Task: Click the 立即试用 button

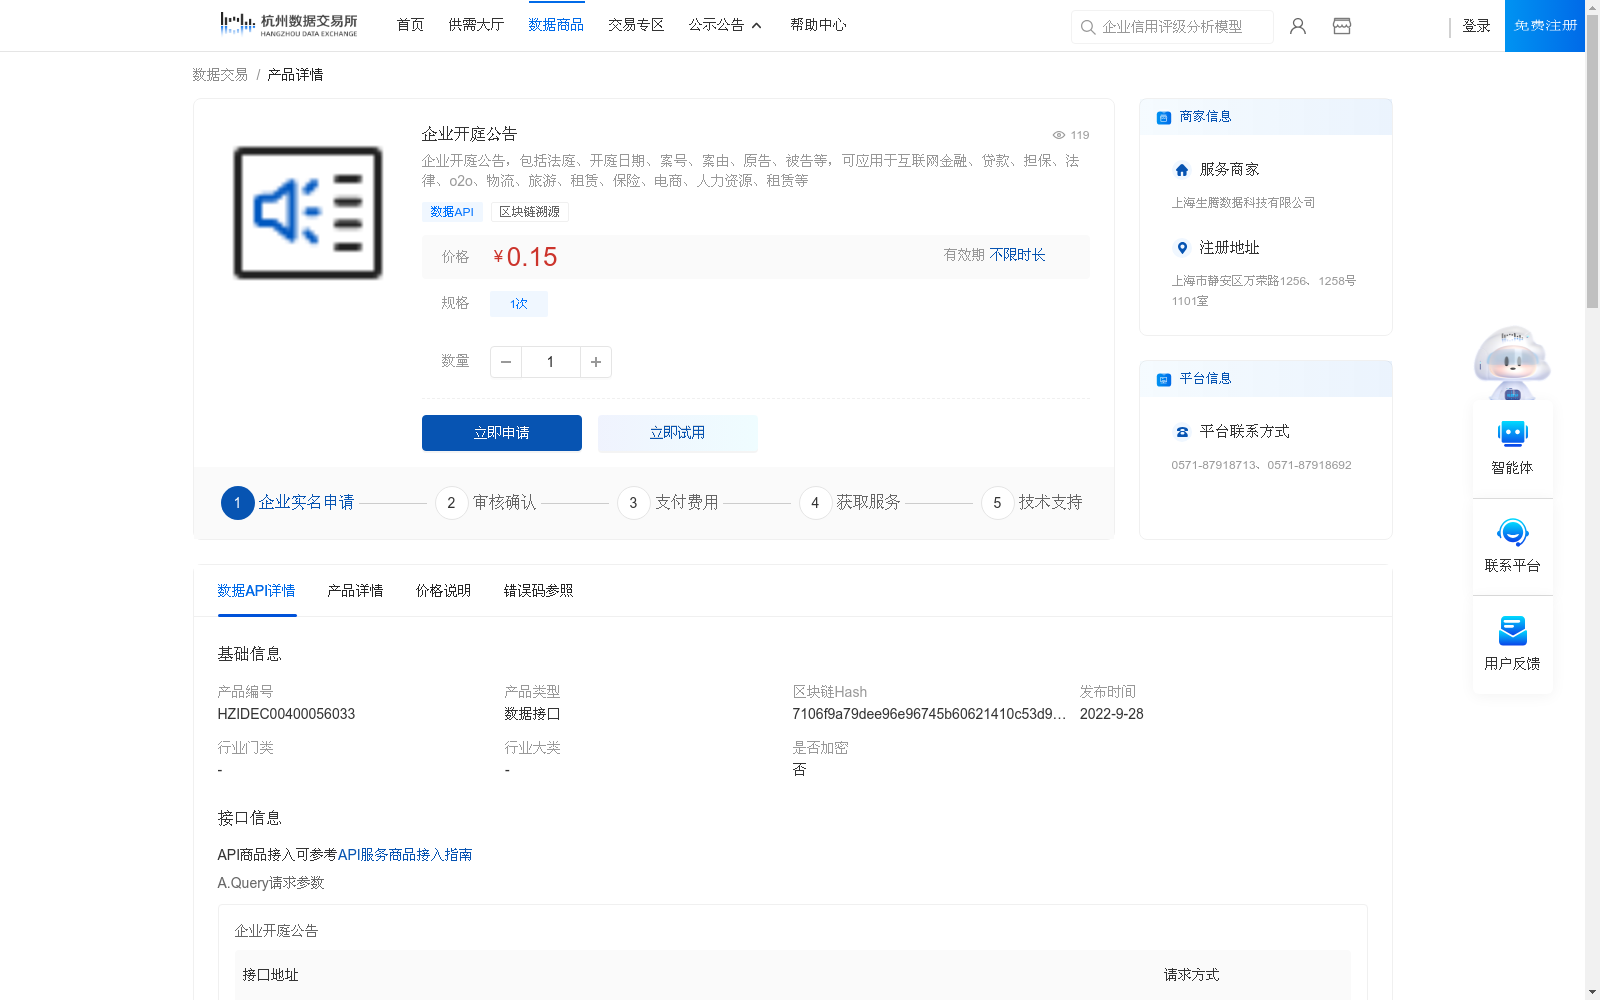Action: coord(678,433)
